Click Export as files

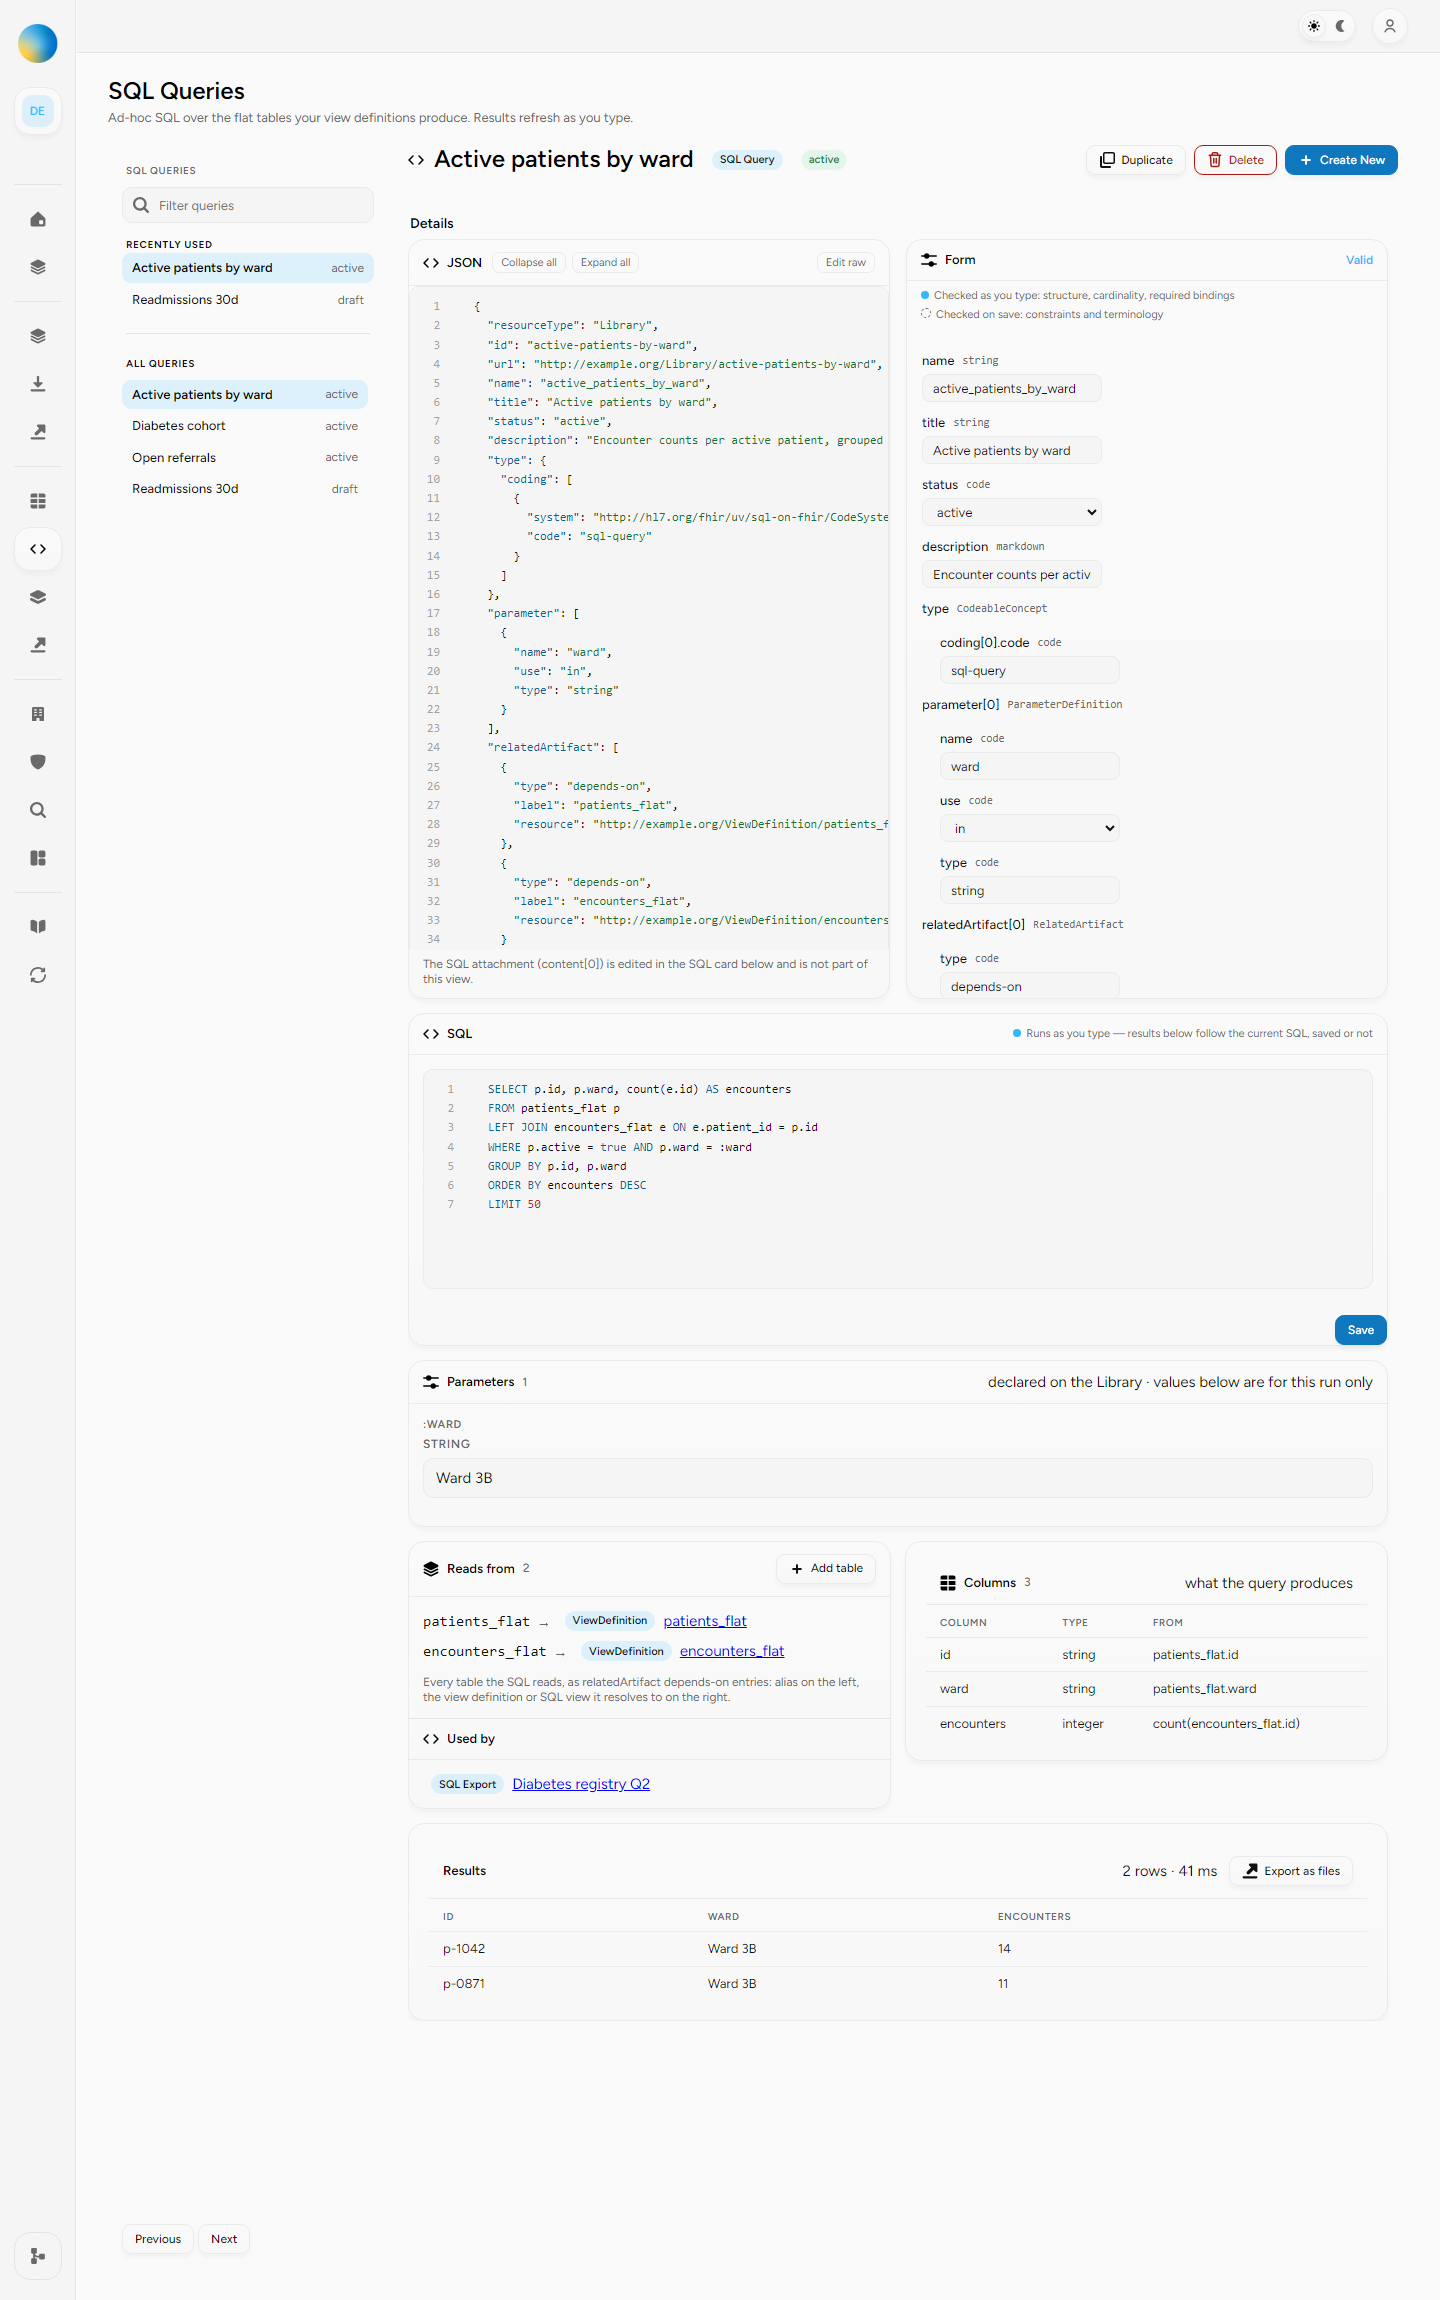1291,1871
